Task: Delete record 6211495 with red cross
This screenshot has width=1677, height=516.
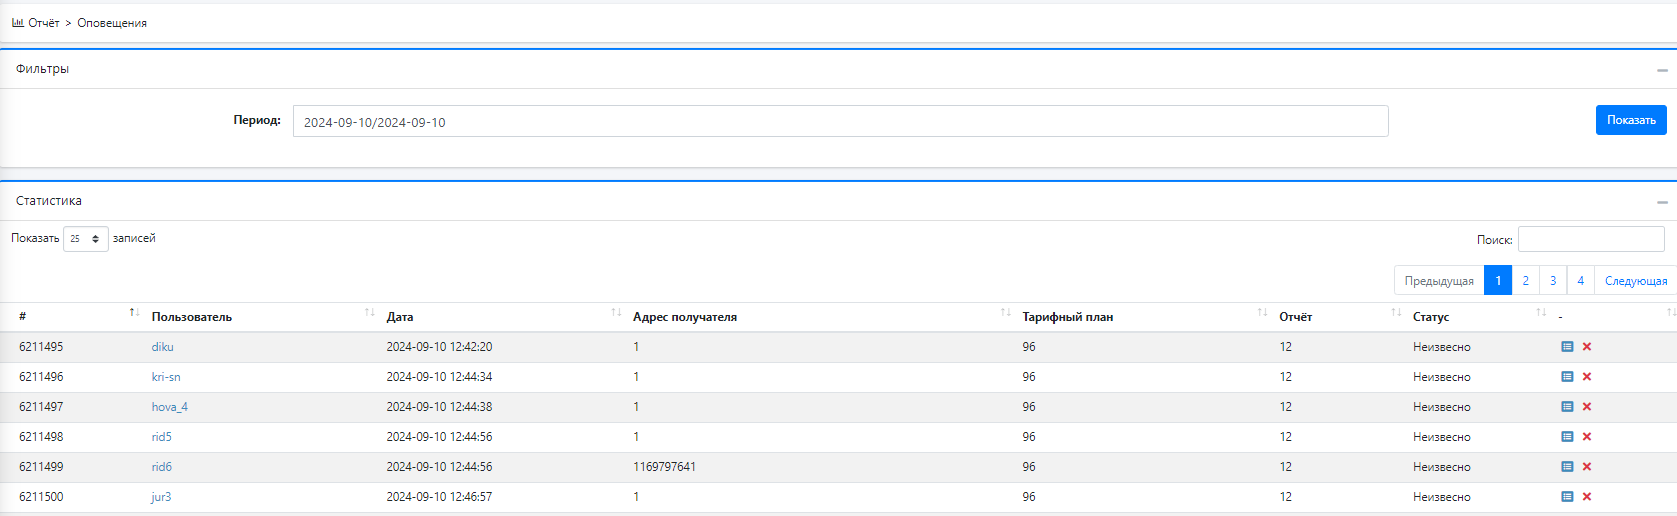Action: pos(1587,347)
